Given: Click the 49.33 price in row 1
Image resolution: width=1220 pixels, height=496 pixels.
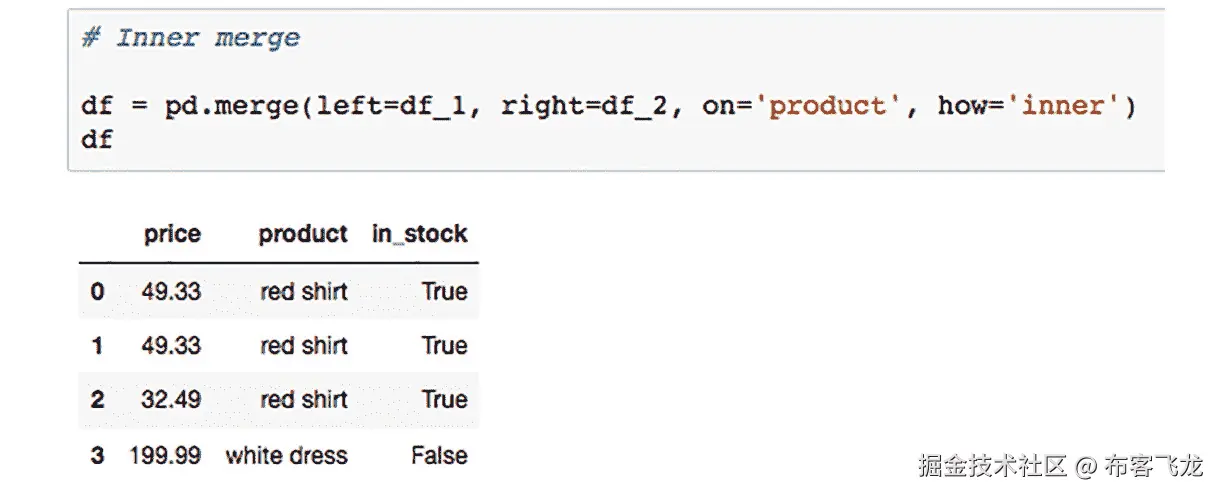Looking at the screenshot, I should pyautogui.click(x=172, y=346).
